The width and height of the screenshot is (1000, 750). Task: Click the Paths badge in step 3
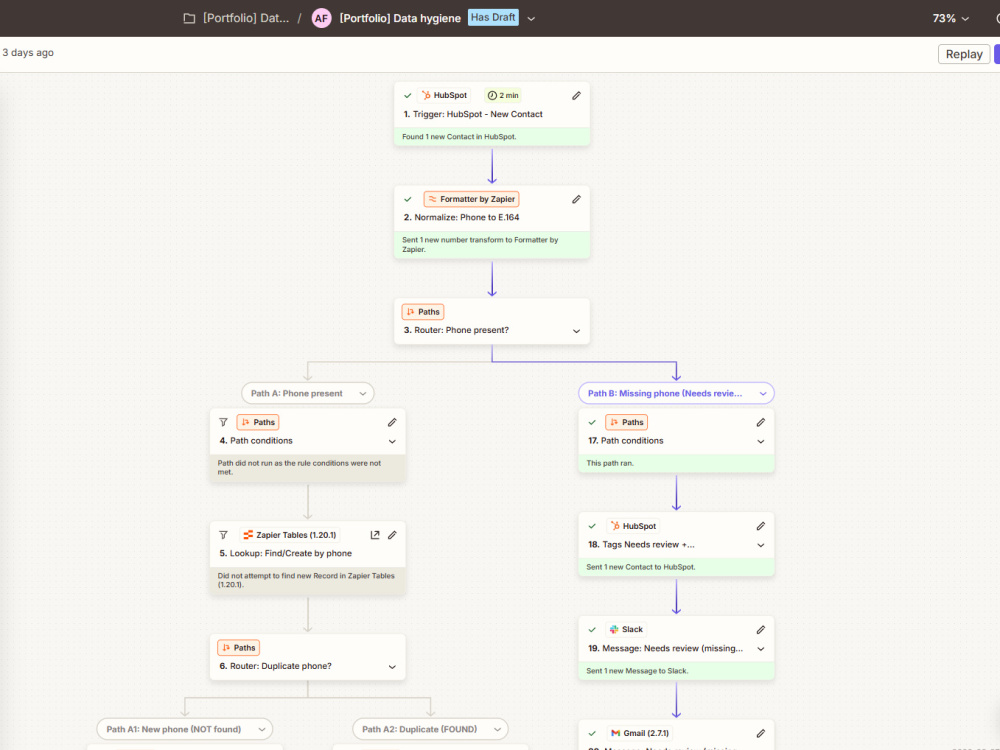423,312
